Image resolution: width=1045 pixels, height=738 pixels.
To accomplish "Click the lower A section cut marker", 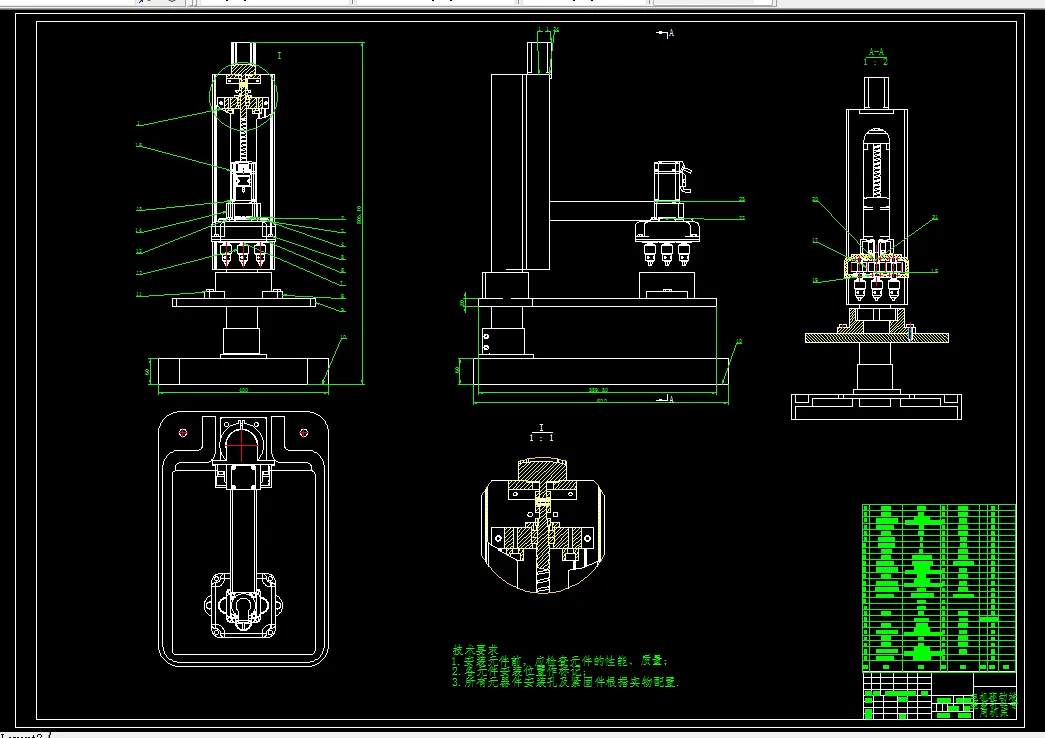I will coord(666,399).
